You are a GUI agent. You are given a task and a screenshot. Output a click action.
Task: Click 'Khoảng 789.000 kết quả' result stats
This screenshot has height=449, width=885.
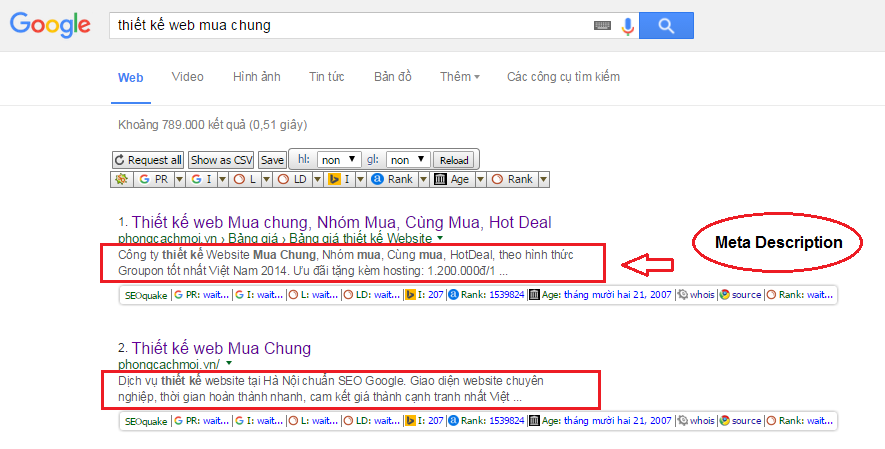pyautogui.click(x=212, y=125)
